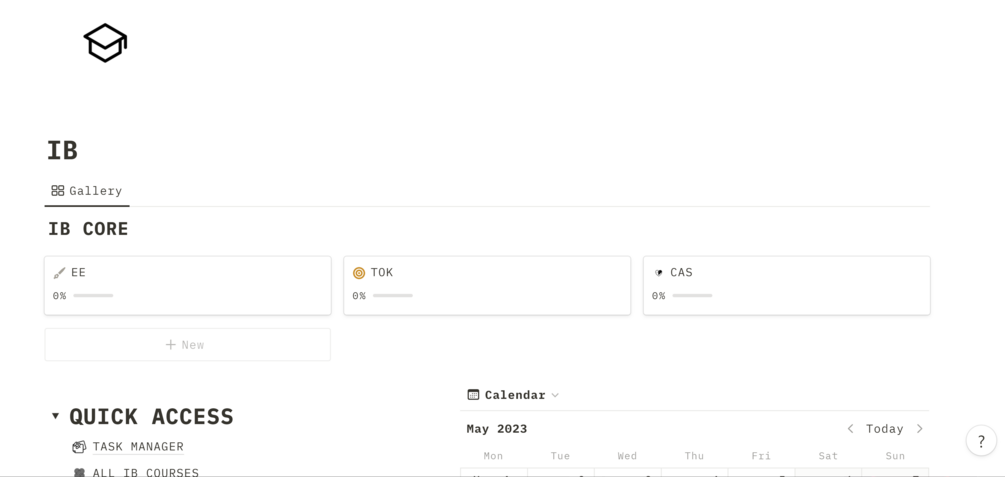The height and width of the screenshot is (477, 1005).
Task: Click the calendar view icon
Action: (x=474, y=395)
